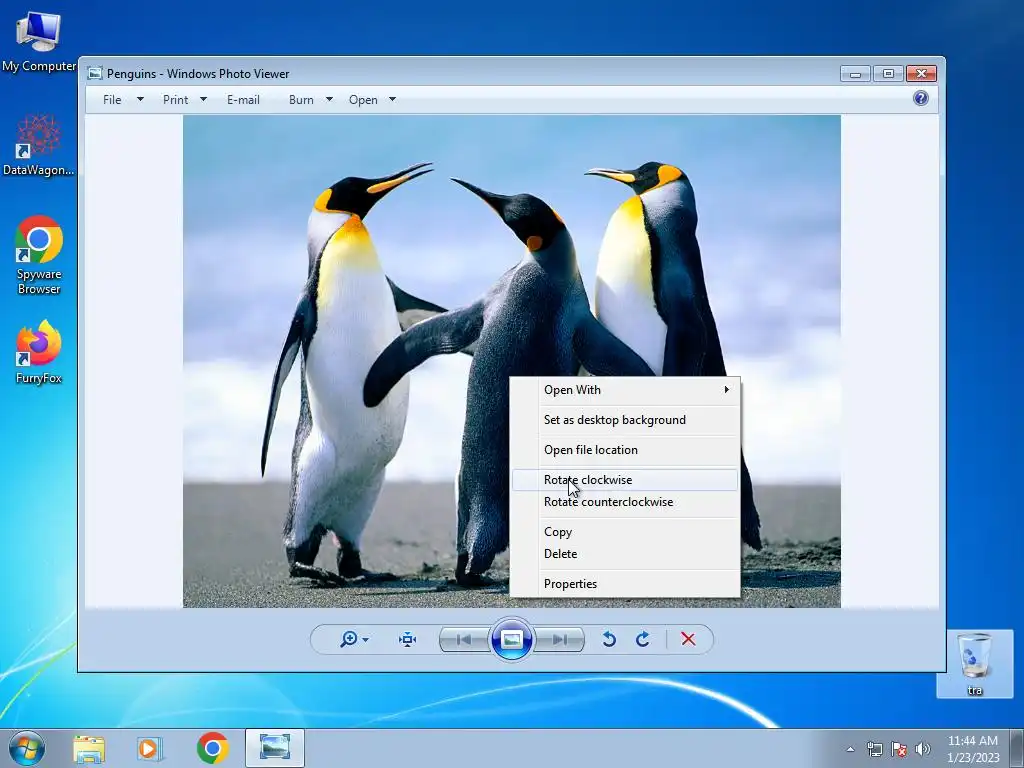Open the zoom magnifier control
The image size is (1024, 768).
(348, 639)
